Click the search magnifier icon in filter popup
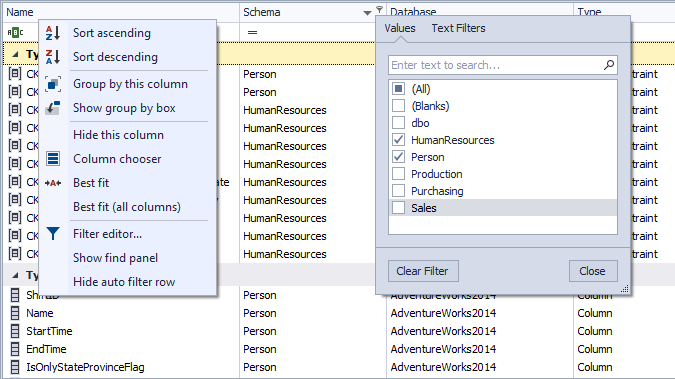This screenshot has height=379, width=675. click(609, 65)
